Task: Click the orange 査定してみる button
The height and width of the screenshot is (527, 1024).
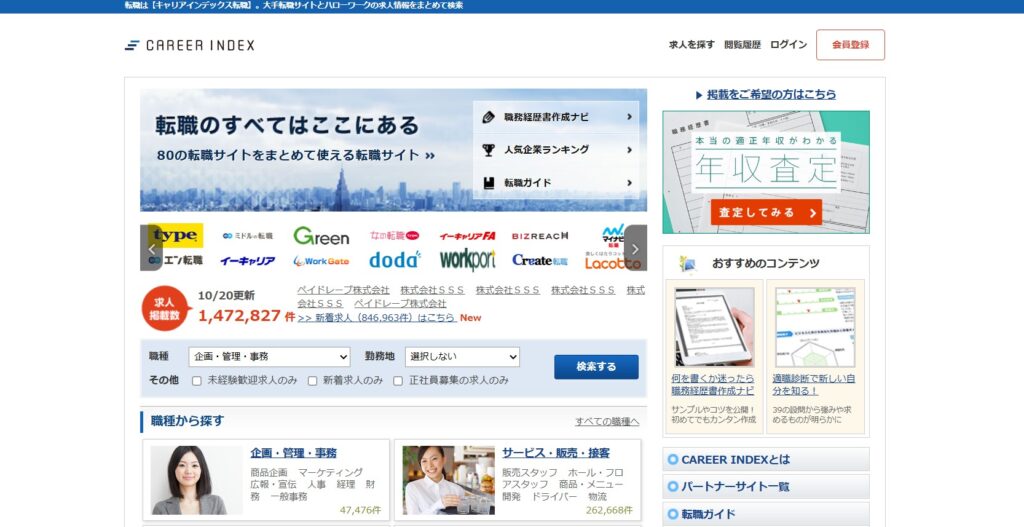Action: click(766, 212)
